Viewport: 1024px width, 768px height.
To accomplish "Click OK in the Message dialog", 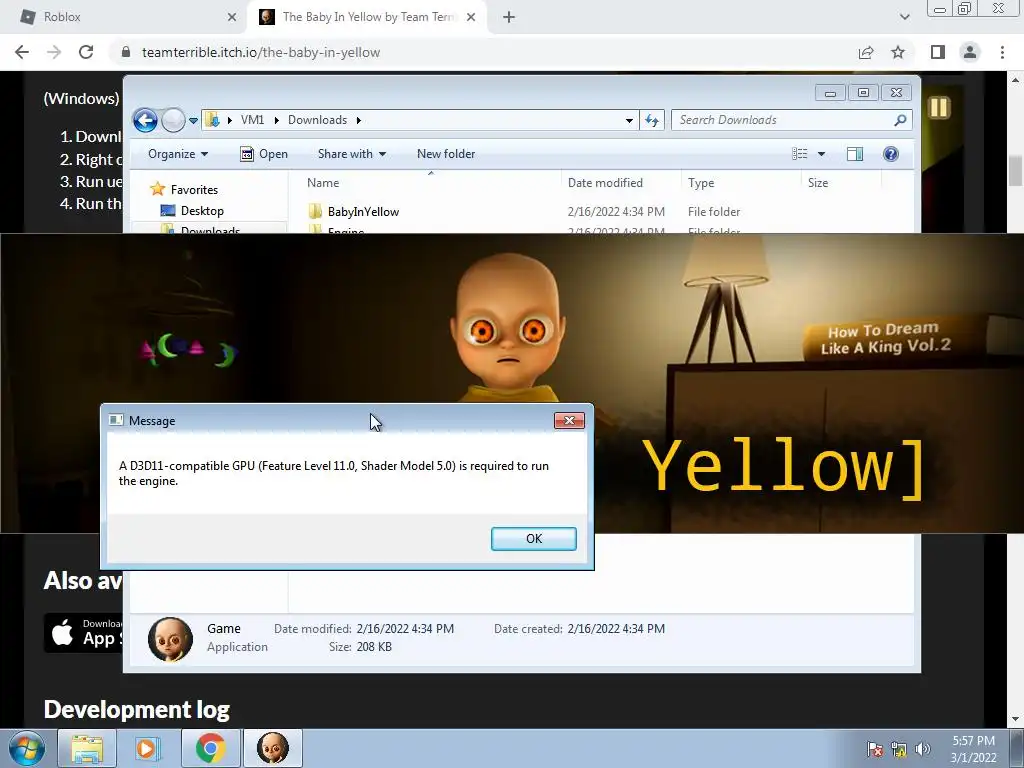I will 534,539.
